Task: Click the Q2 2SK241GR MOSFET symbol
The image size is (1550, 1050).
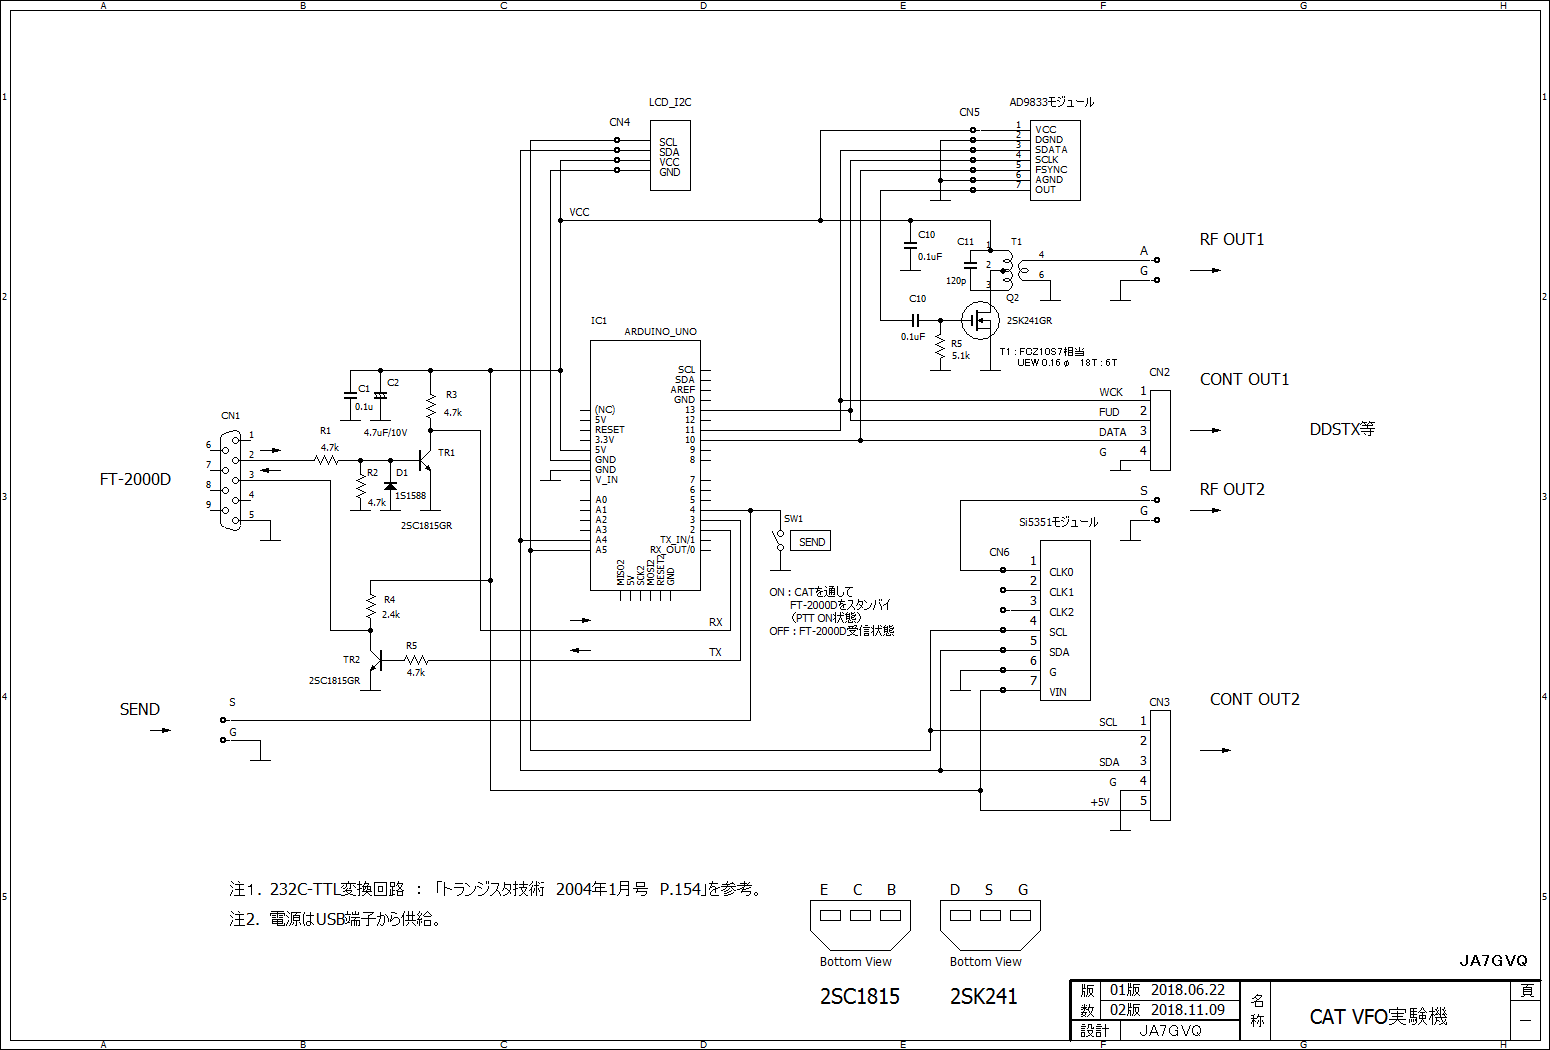Action: pos(980,321)
